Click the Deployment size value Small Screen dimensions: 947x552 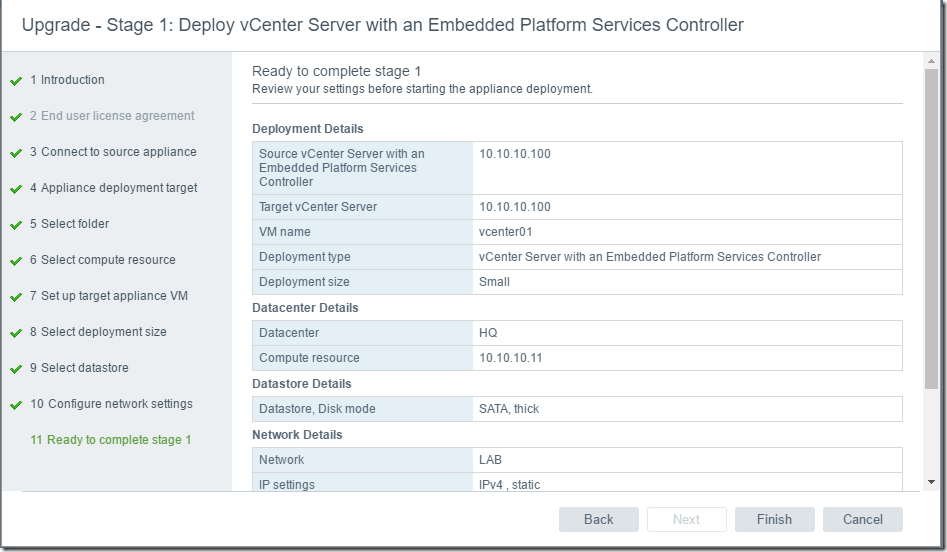coord(494,282)
